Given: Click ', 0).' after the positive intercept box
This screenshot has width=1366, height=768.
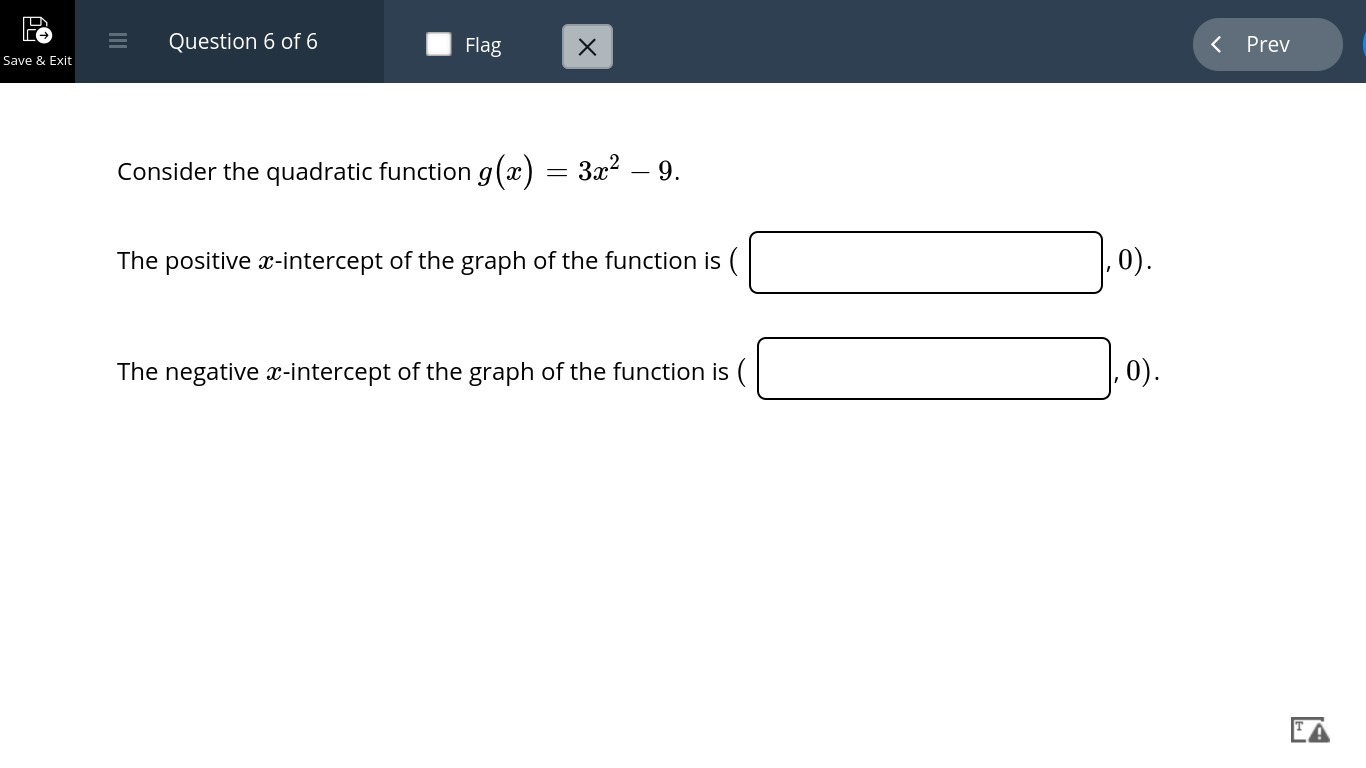Looking at the screenshot, I should [1129, 261].
